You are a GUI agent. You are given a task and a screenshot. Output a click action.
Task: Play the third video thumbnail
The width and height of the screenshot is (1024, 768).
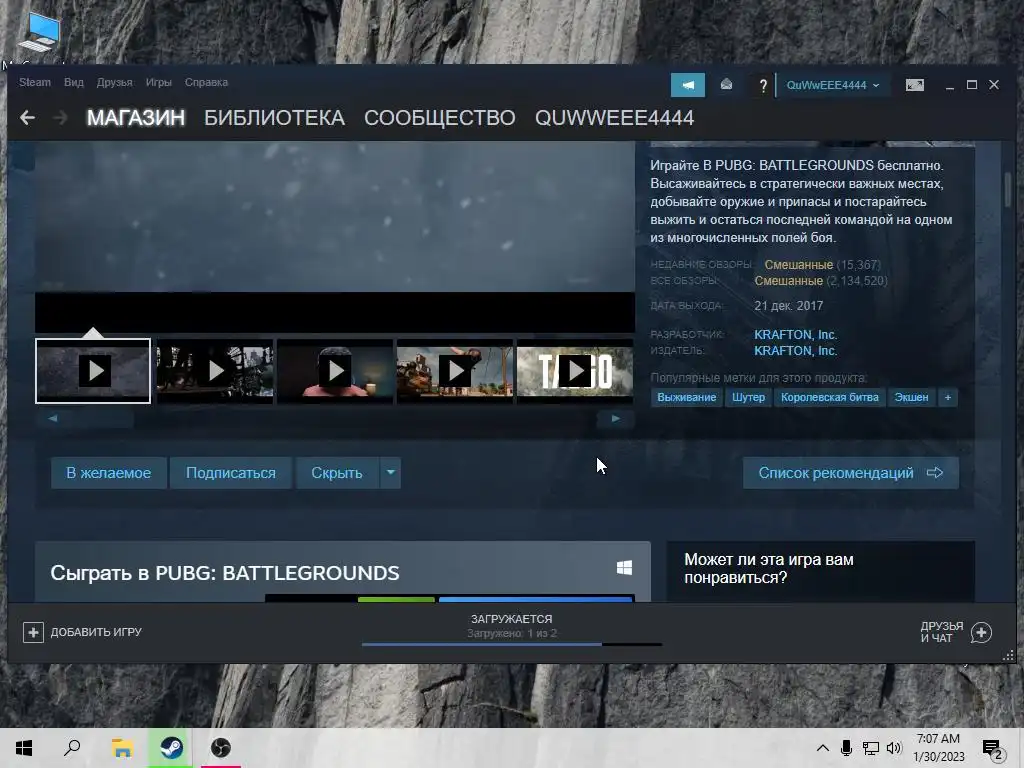click(x=335, y=371)
